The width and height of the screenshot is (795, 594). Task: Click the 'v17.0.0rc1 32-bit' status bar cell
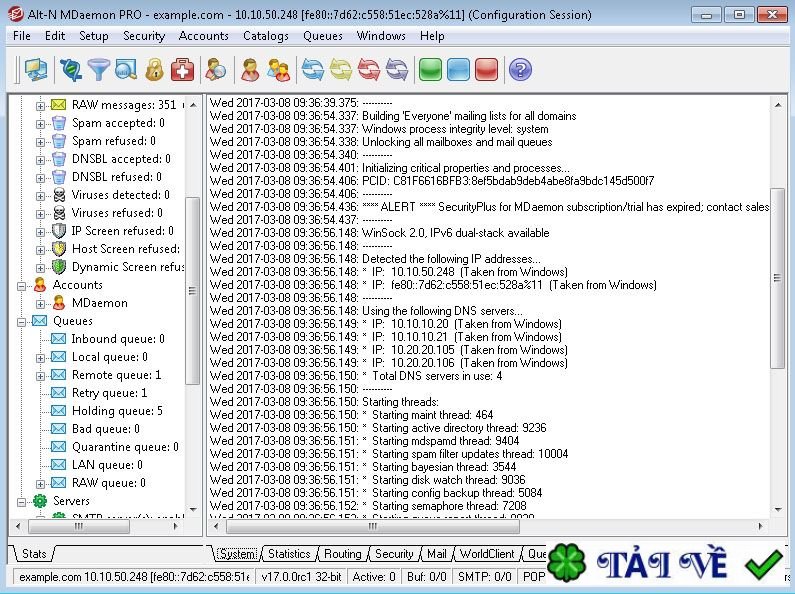[301, 577]
